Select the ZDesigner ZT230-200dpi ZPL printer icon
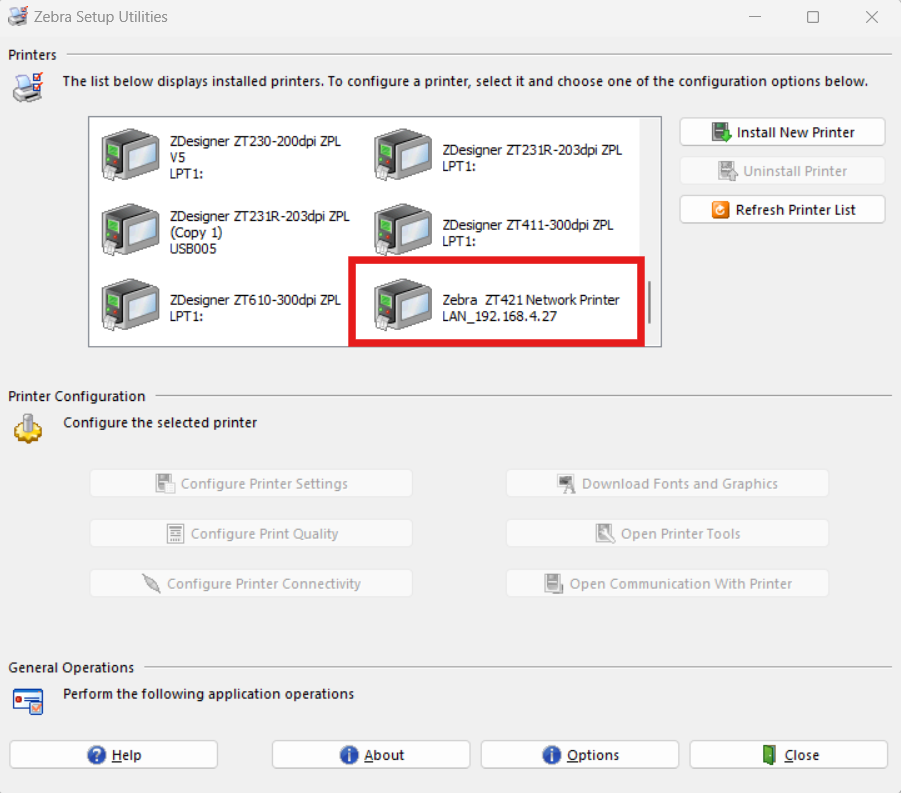This screenshot has width=901, height=793. 130,156
